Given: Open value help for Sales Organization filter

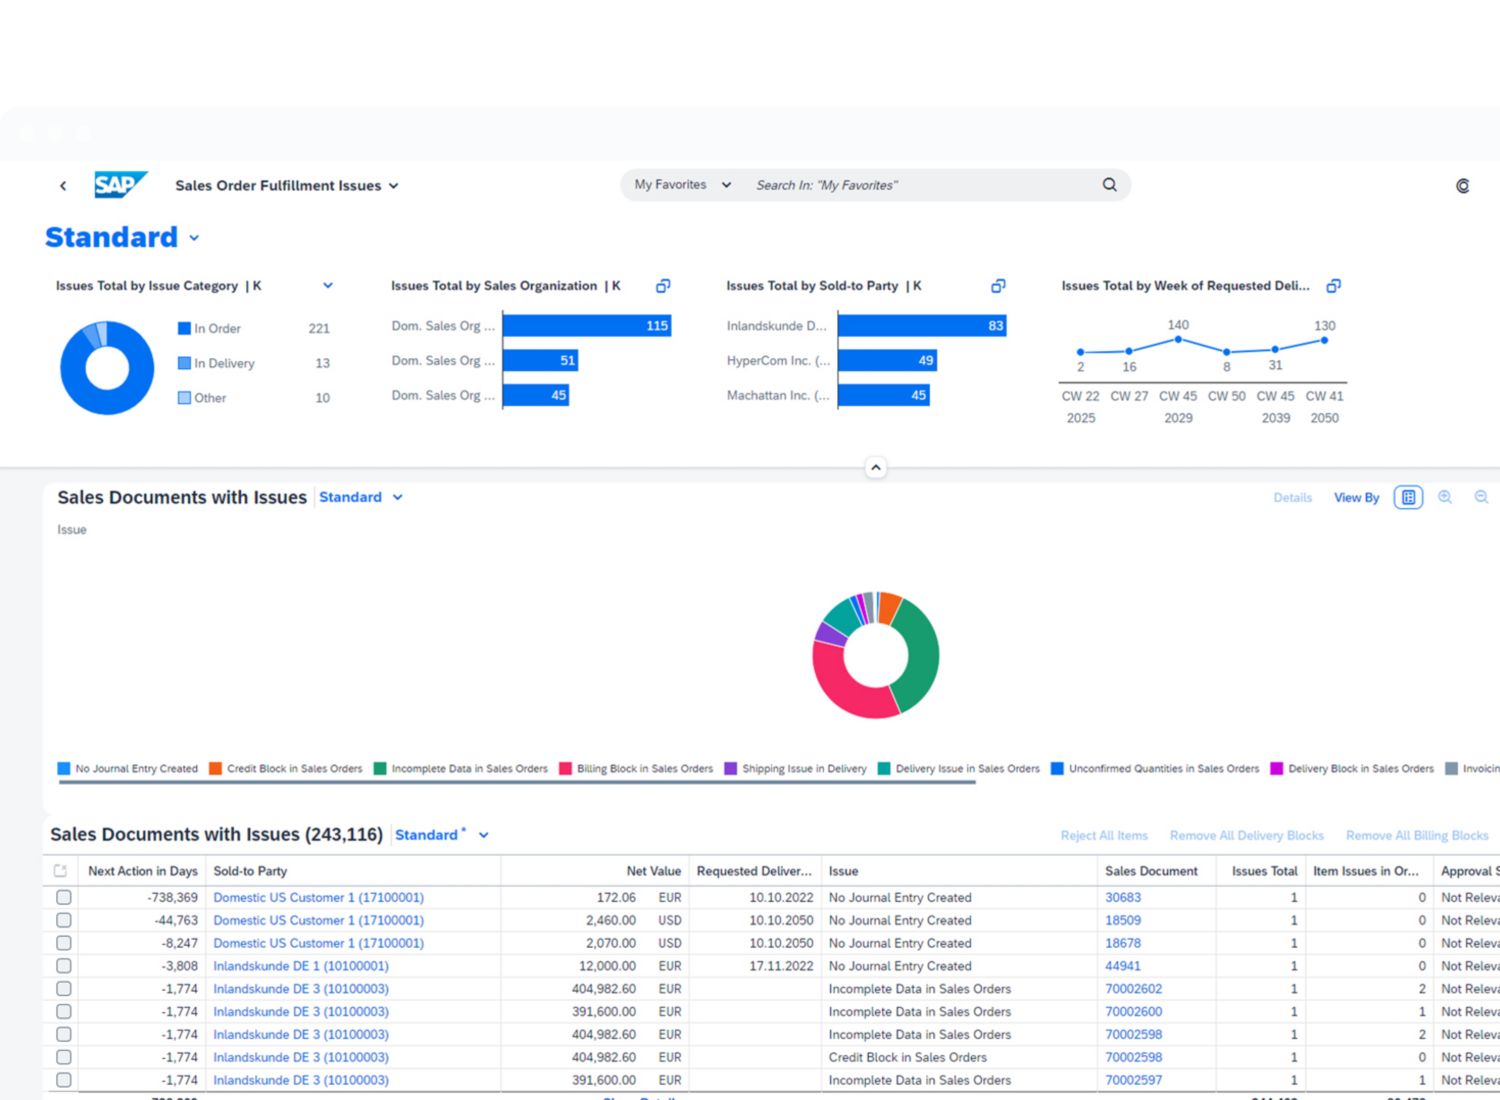Looking at the screenshot, I should coord(663,286).
